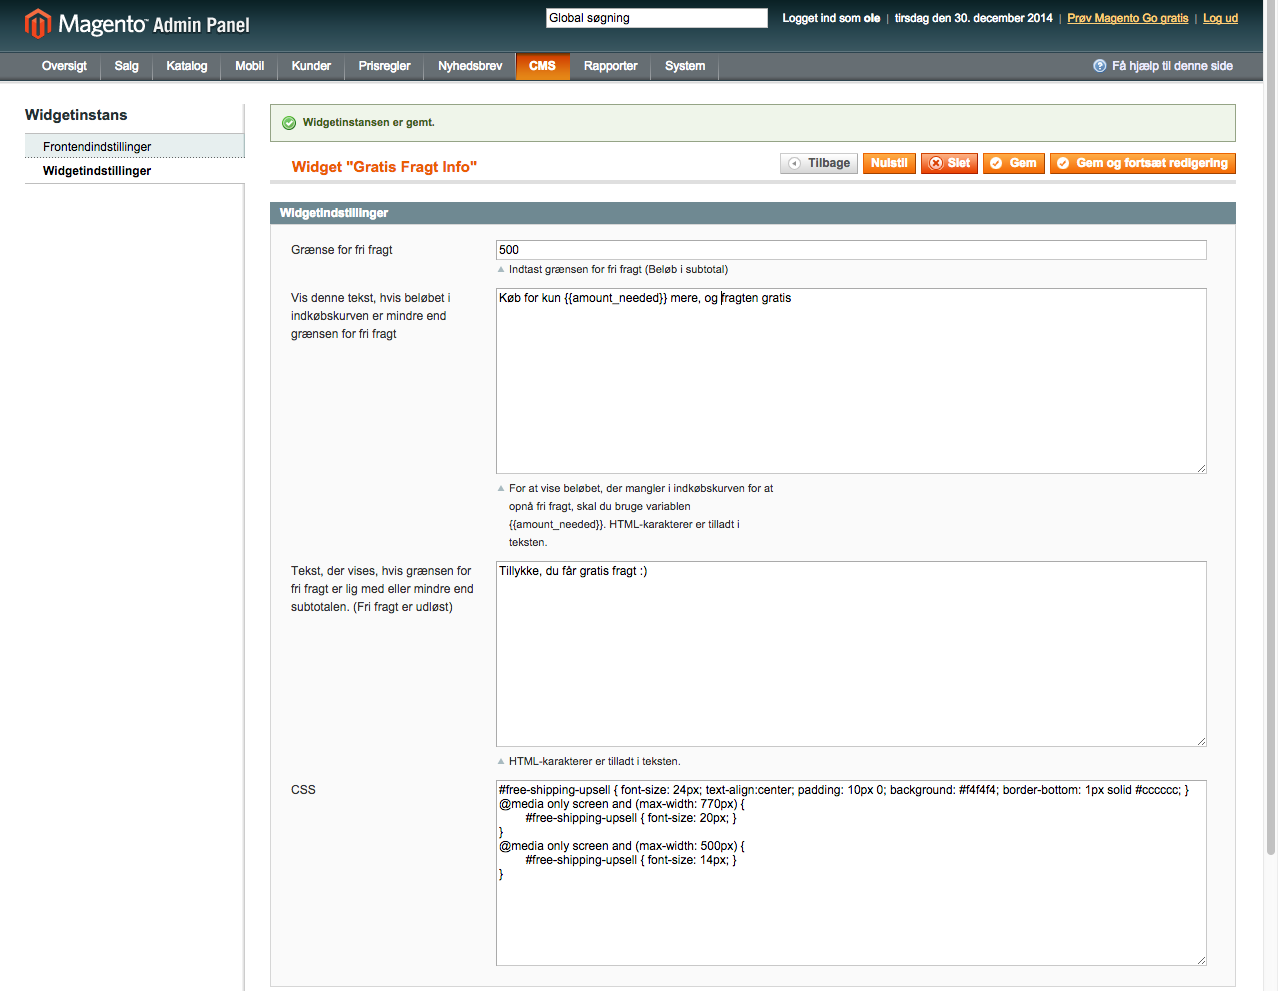Select the Widgetindstillinger tab

(x=97, y=171)
